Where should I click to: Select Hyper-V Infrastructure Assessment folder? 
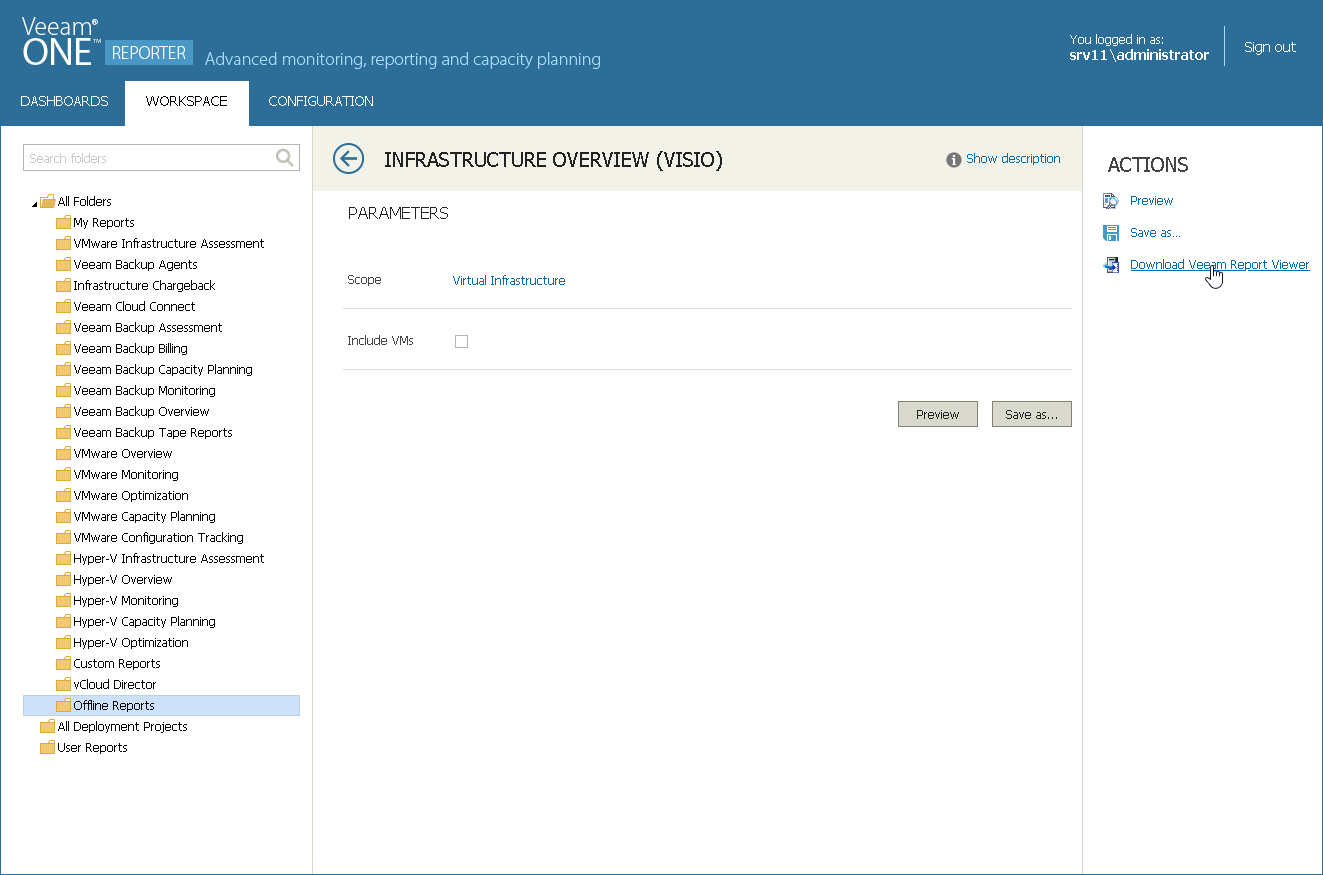pyautogui.click(x=169, y=558)
